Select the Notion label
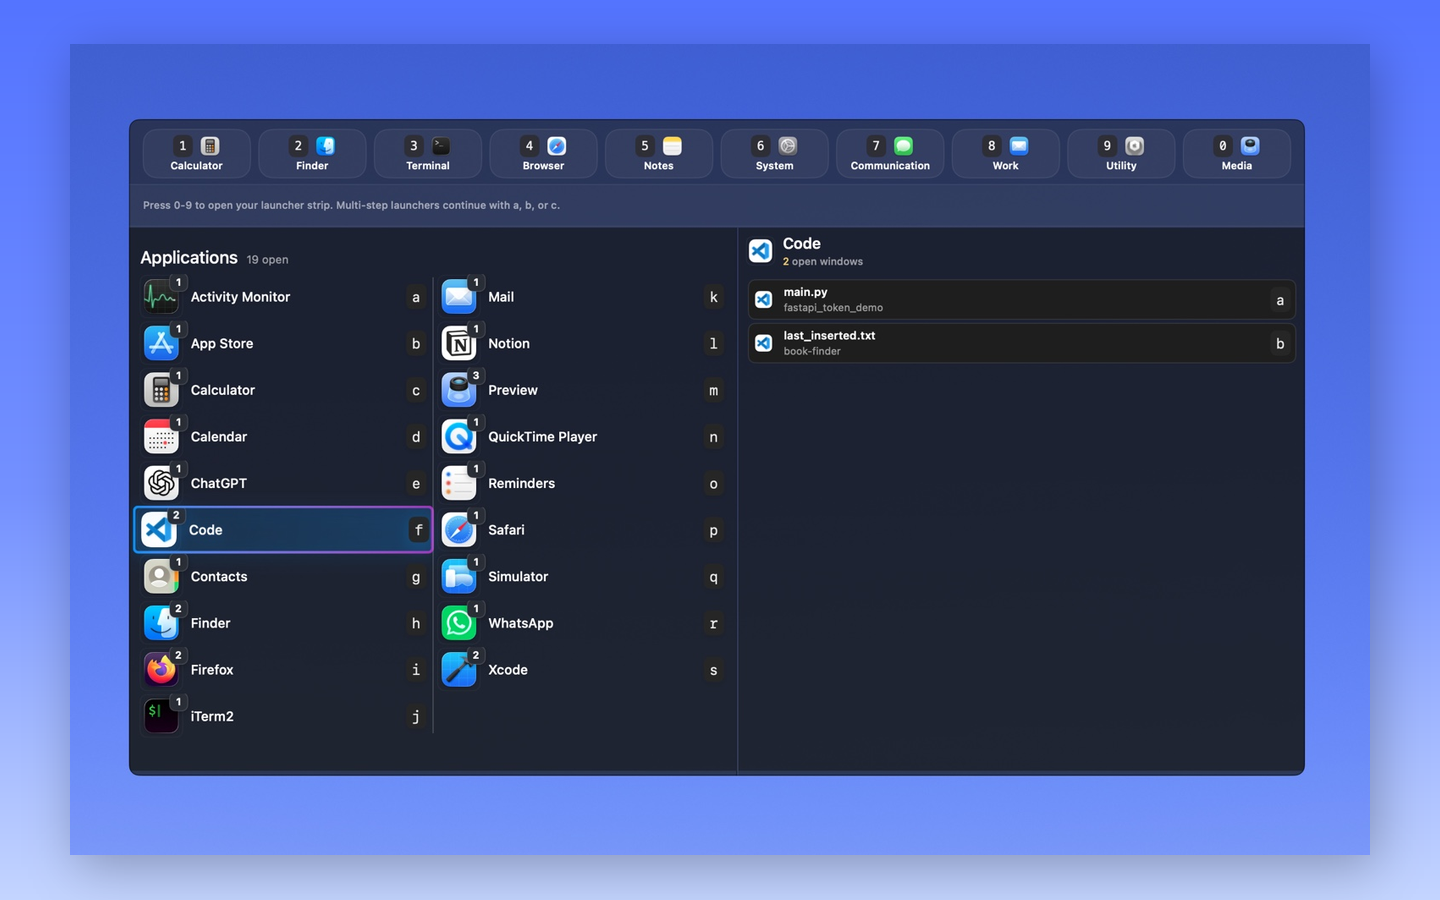This screenshot has width=1440, height=900. 509,343
